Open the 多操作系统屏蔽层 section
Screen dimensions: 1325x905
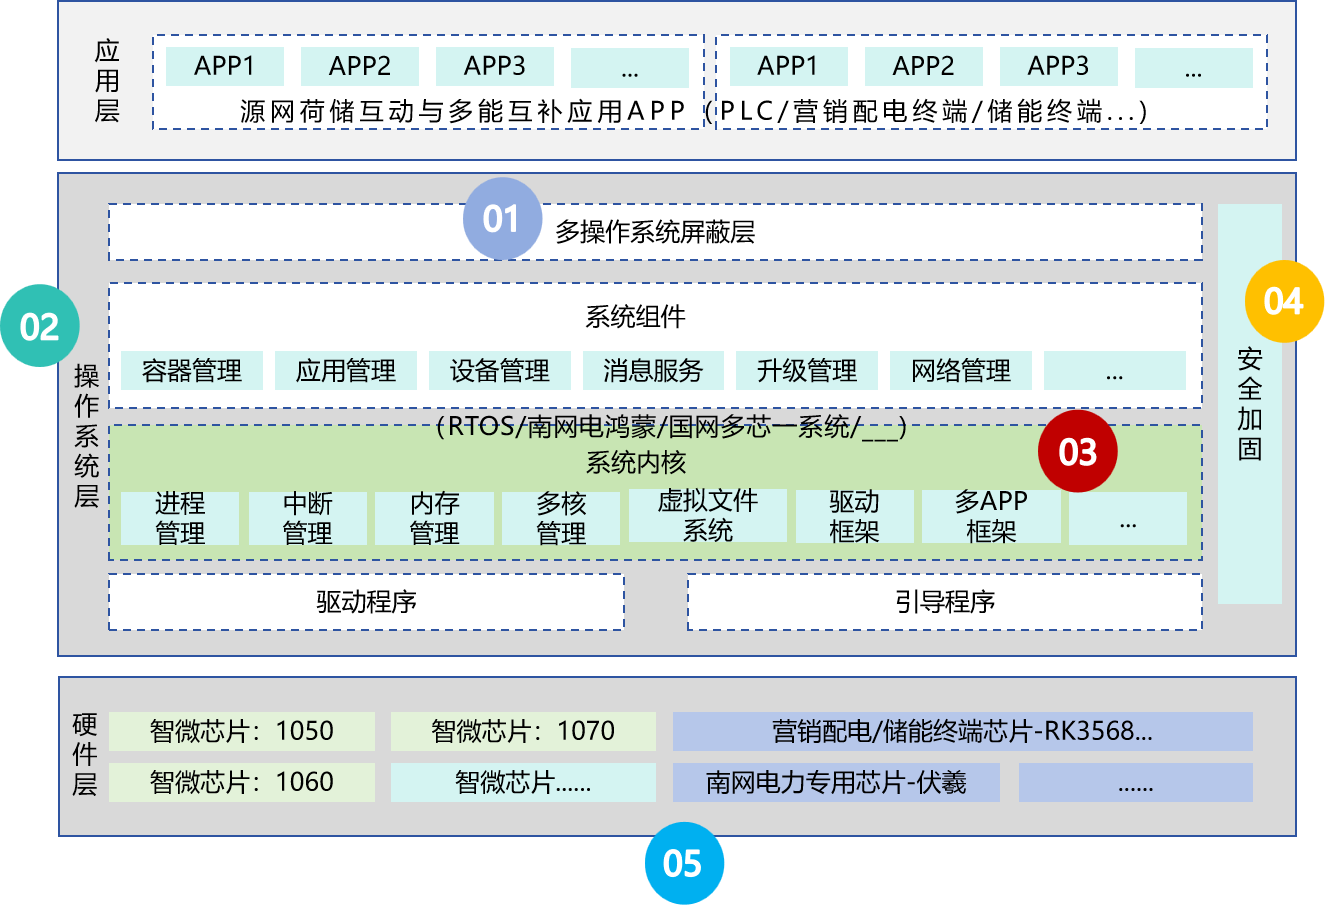click(655, 231)
